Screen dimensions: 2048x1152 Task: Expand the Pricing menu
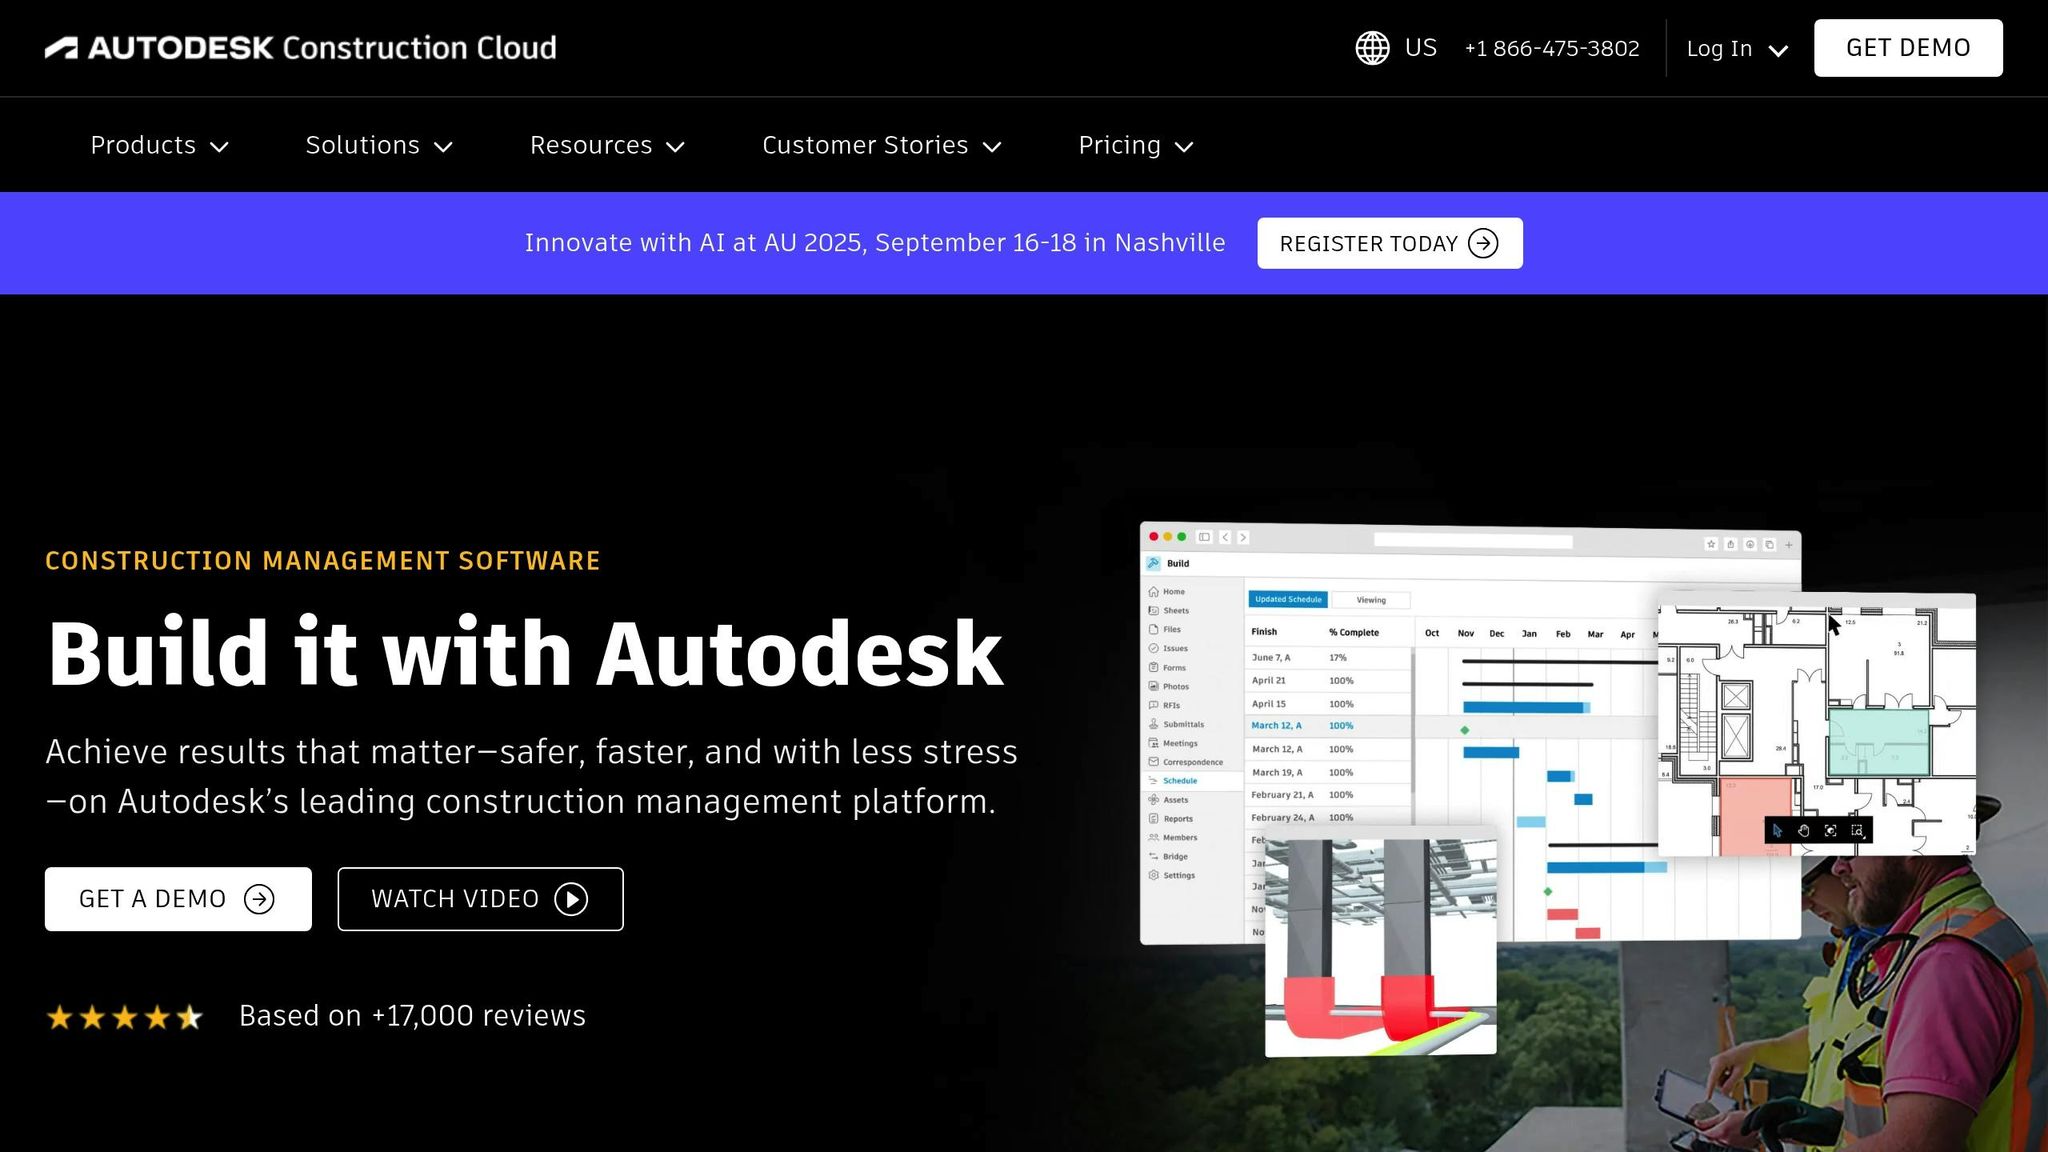pyautogui.click(x=1136, y=145)
